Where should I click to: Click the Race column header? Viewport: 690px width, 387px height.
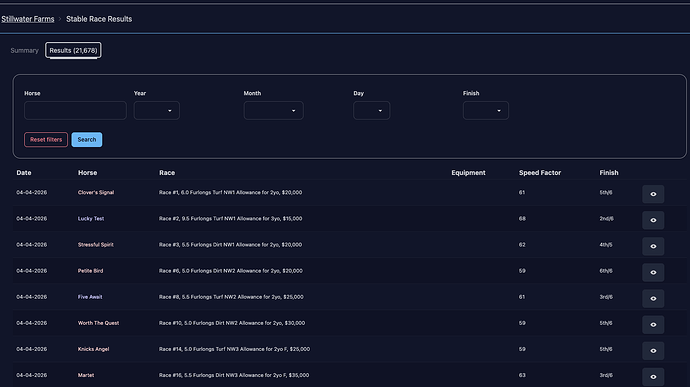pos(167,173)
